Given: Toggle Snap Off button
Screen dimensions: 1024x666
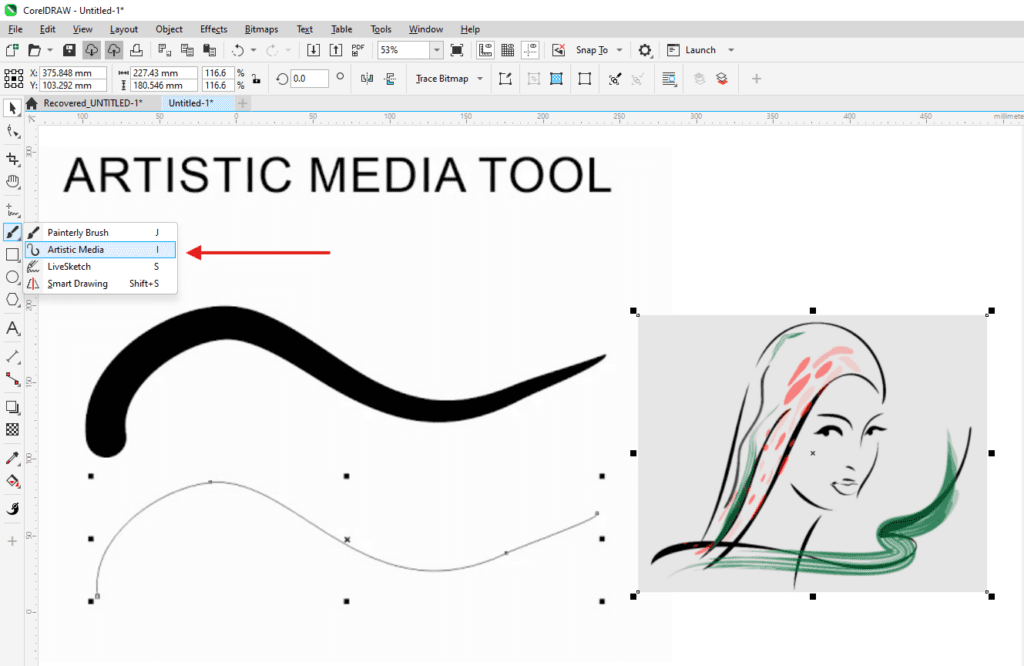Looking at the screenshot, I should coord(558,50).
